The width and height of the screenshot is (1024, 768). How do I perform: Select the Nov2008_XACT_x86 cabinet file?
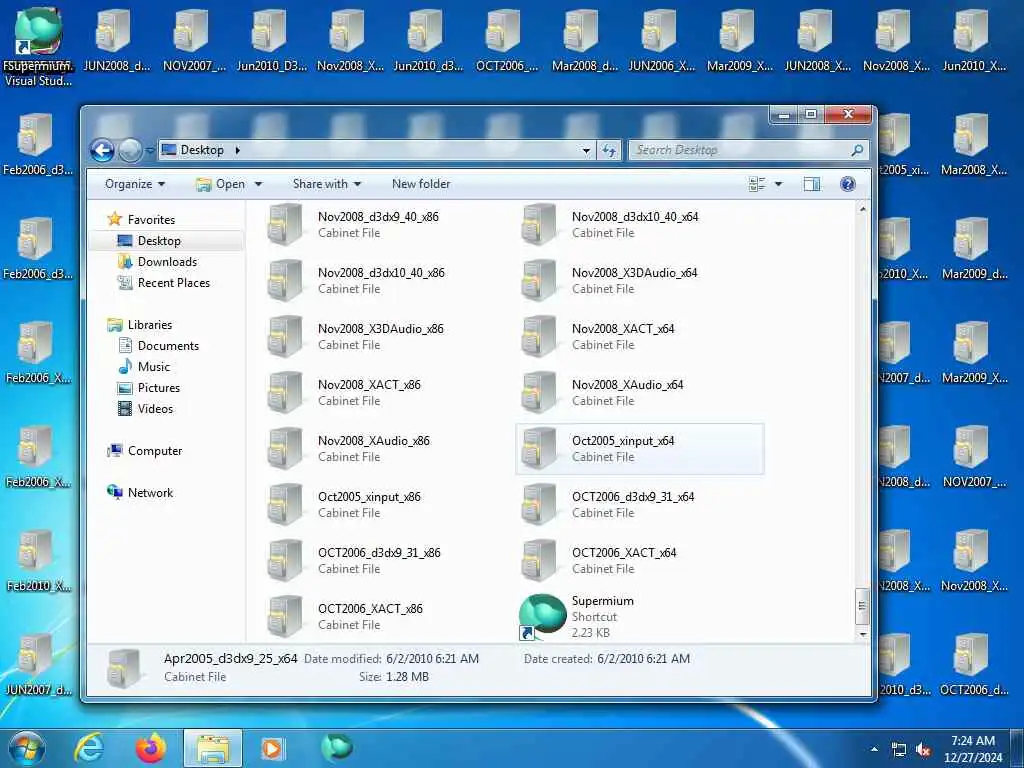(x=385, y=393)
